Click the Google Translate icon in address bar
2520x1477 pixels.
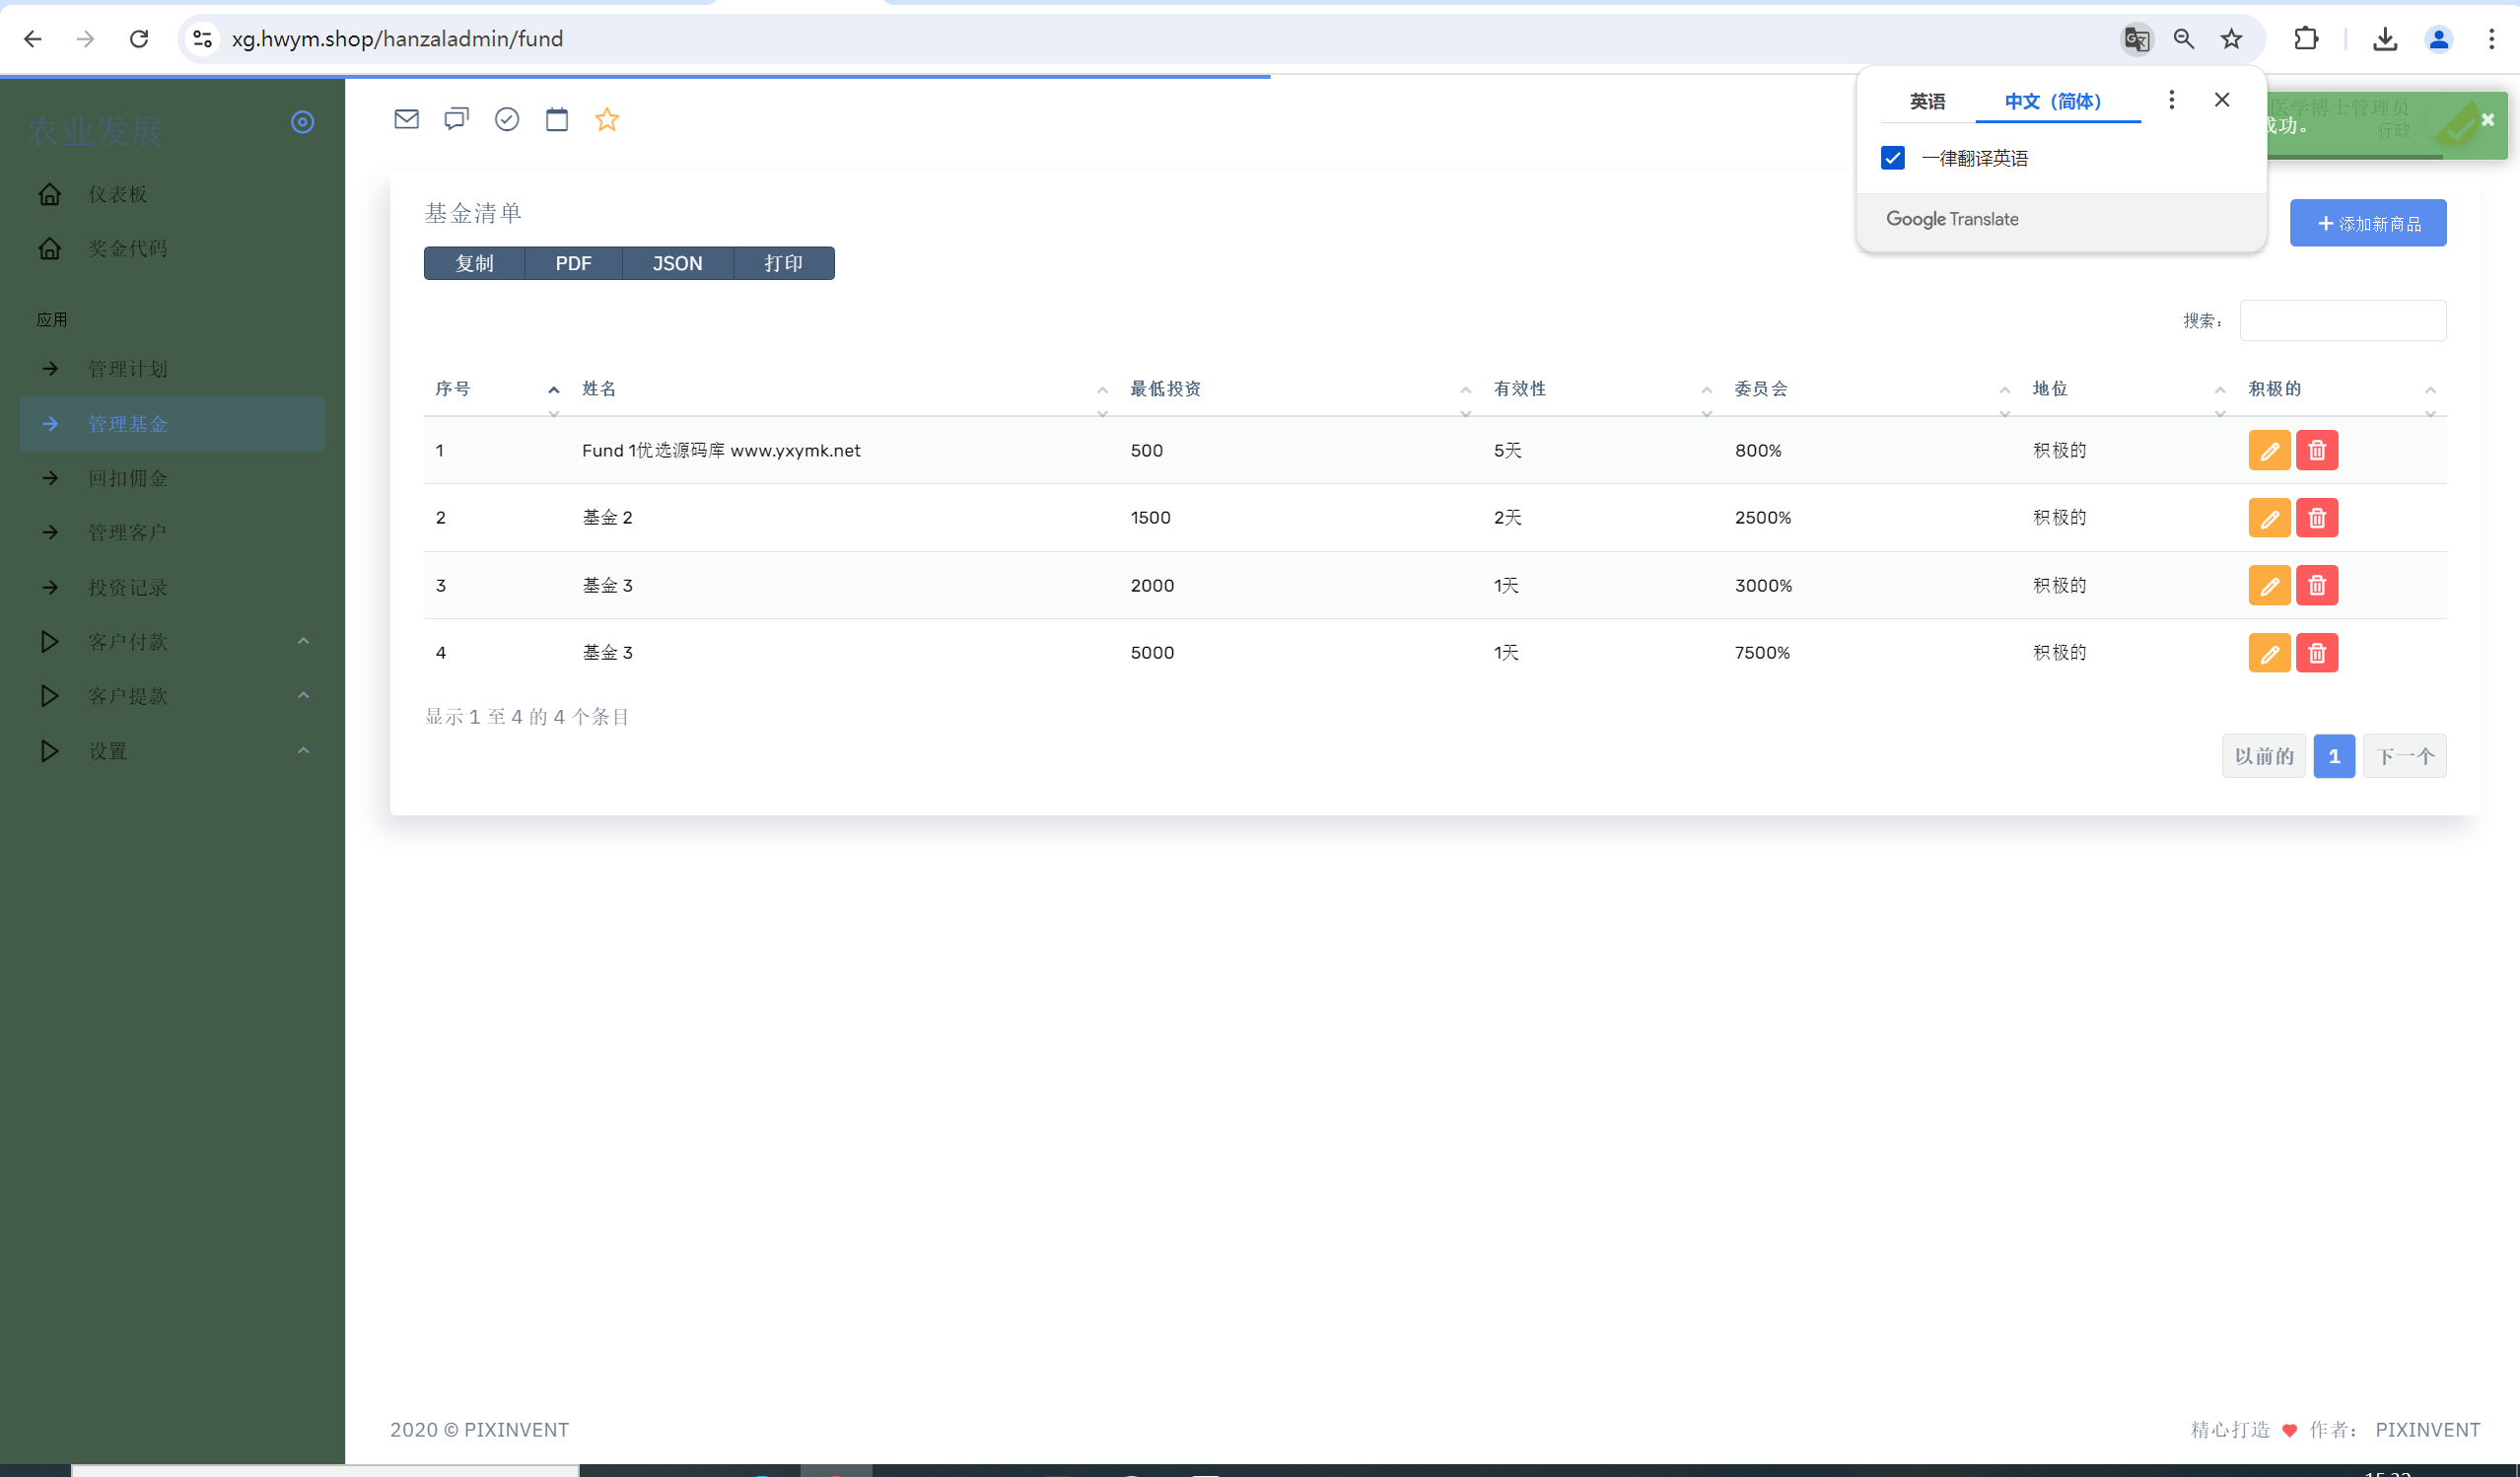click(x=2137, y=39)
